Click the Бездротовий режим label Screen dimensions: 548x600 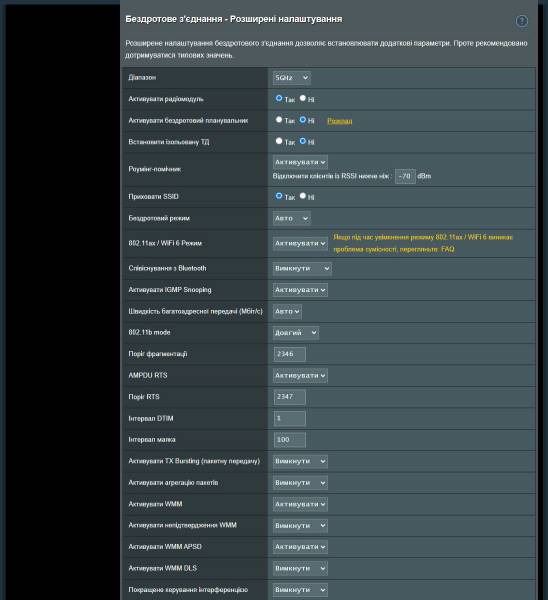159,218
